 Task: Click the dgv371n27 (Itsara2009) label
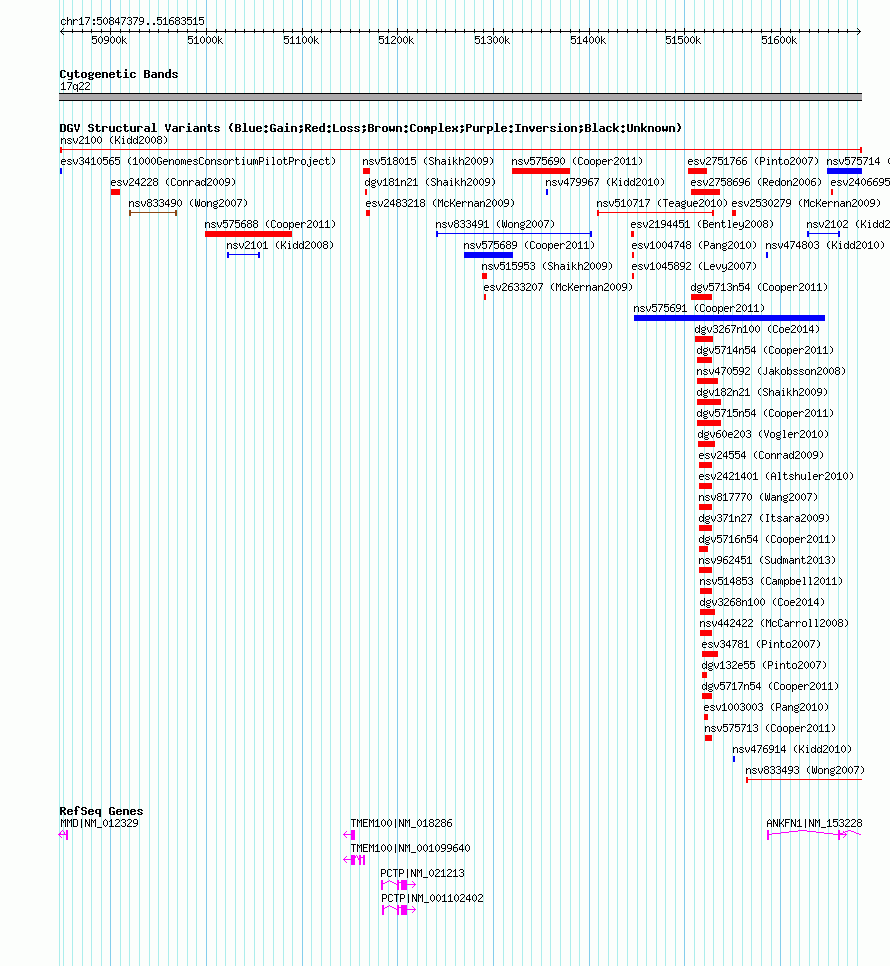click(x=764, y=518)
